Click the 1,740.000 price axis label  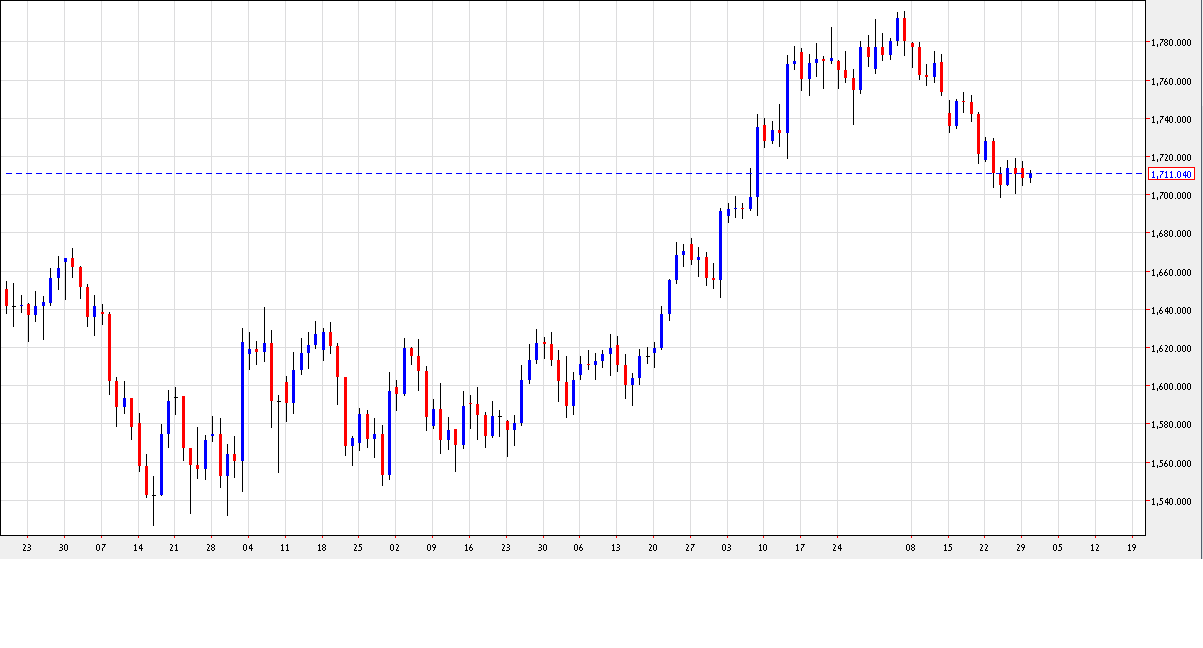1171,119
